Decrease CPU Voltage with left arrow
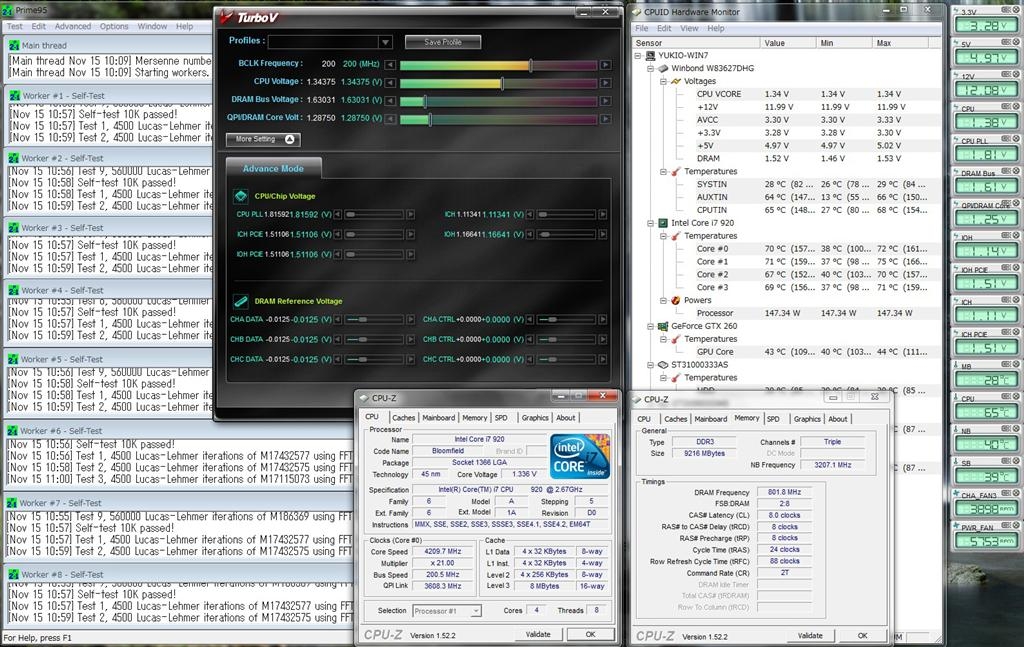The height and width of the screenshot is (647, 1024). point(390,83)
